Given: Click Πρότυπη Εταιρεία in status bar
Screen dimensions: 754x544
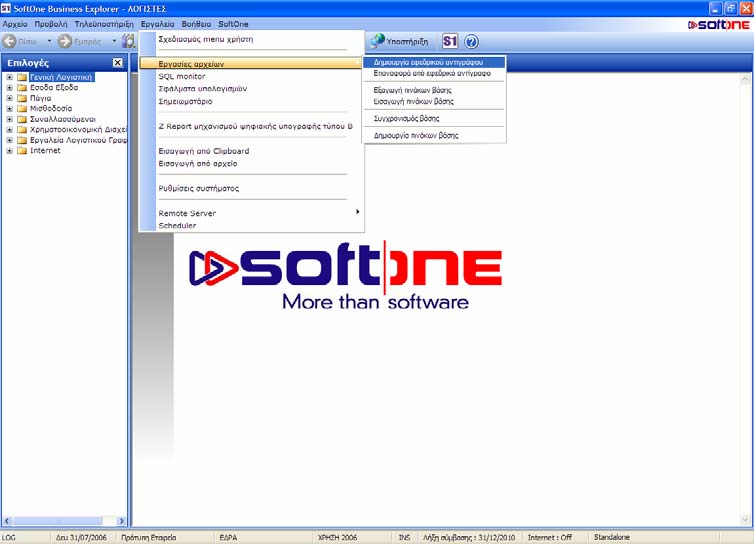Looking at the screenshot, I should 149,538.
